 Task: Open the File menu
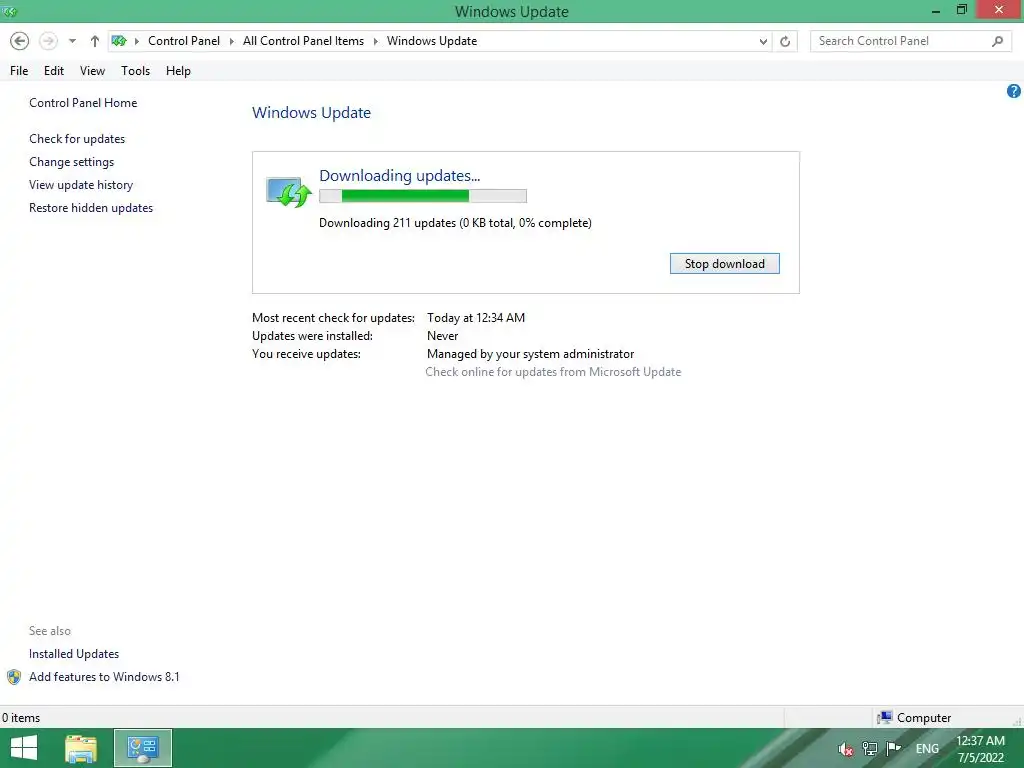pyautogui.click(x=19, y=71)
